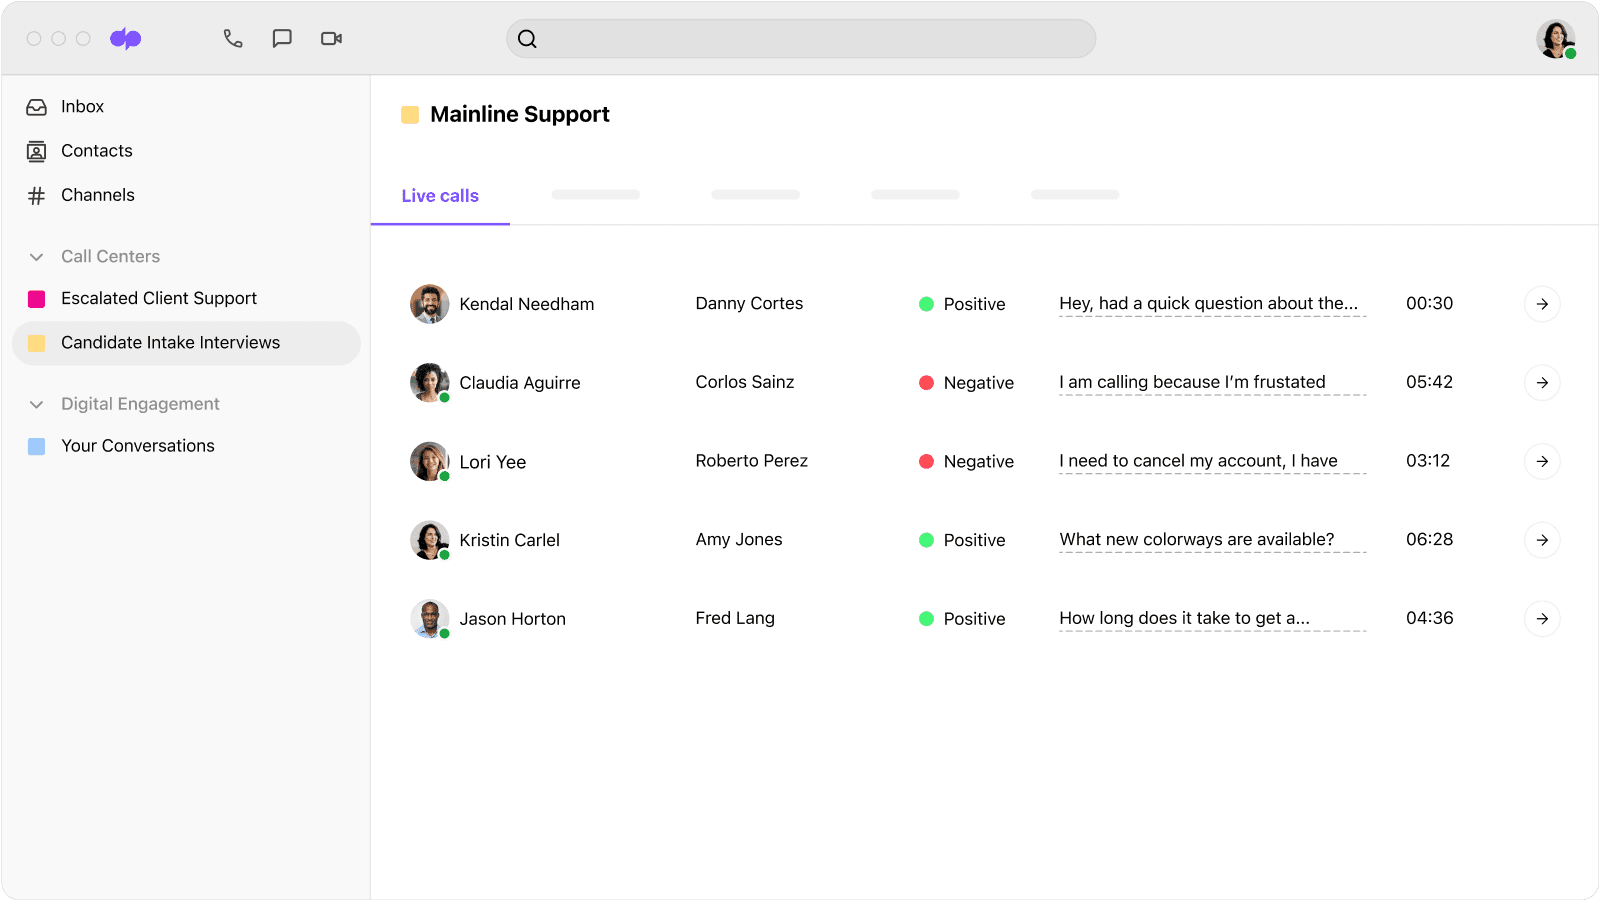Click the phone call icon in toolbar
Screen dimensions: 1599x900
(x=233, y=39)
